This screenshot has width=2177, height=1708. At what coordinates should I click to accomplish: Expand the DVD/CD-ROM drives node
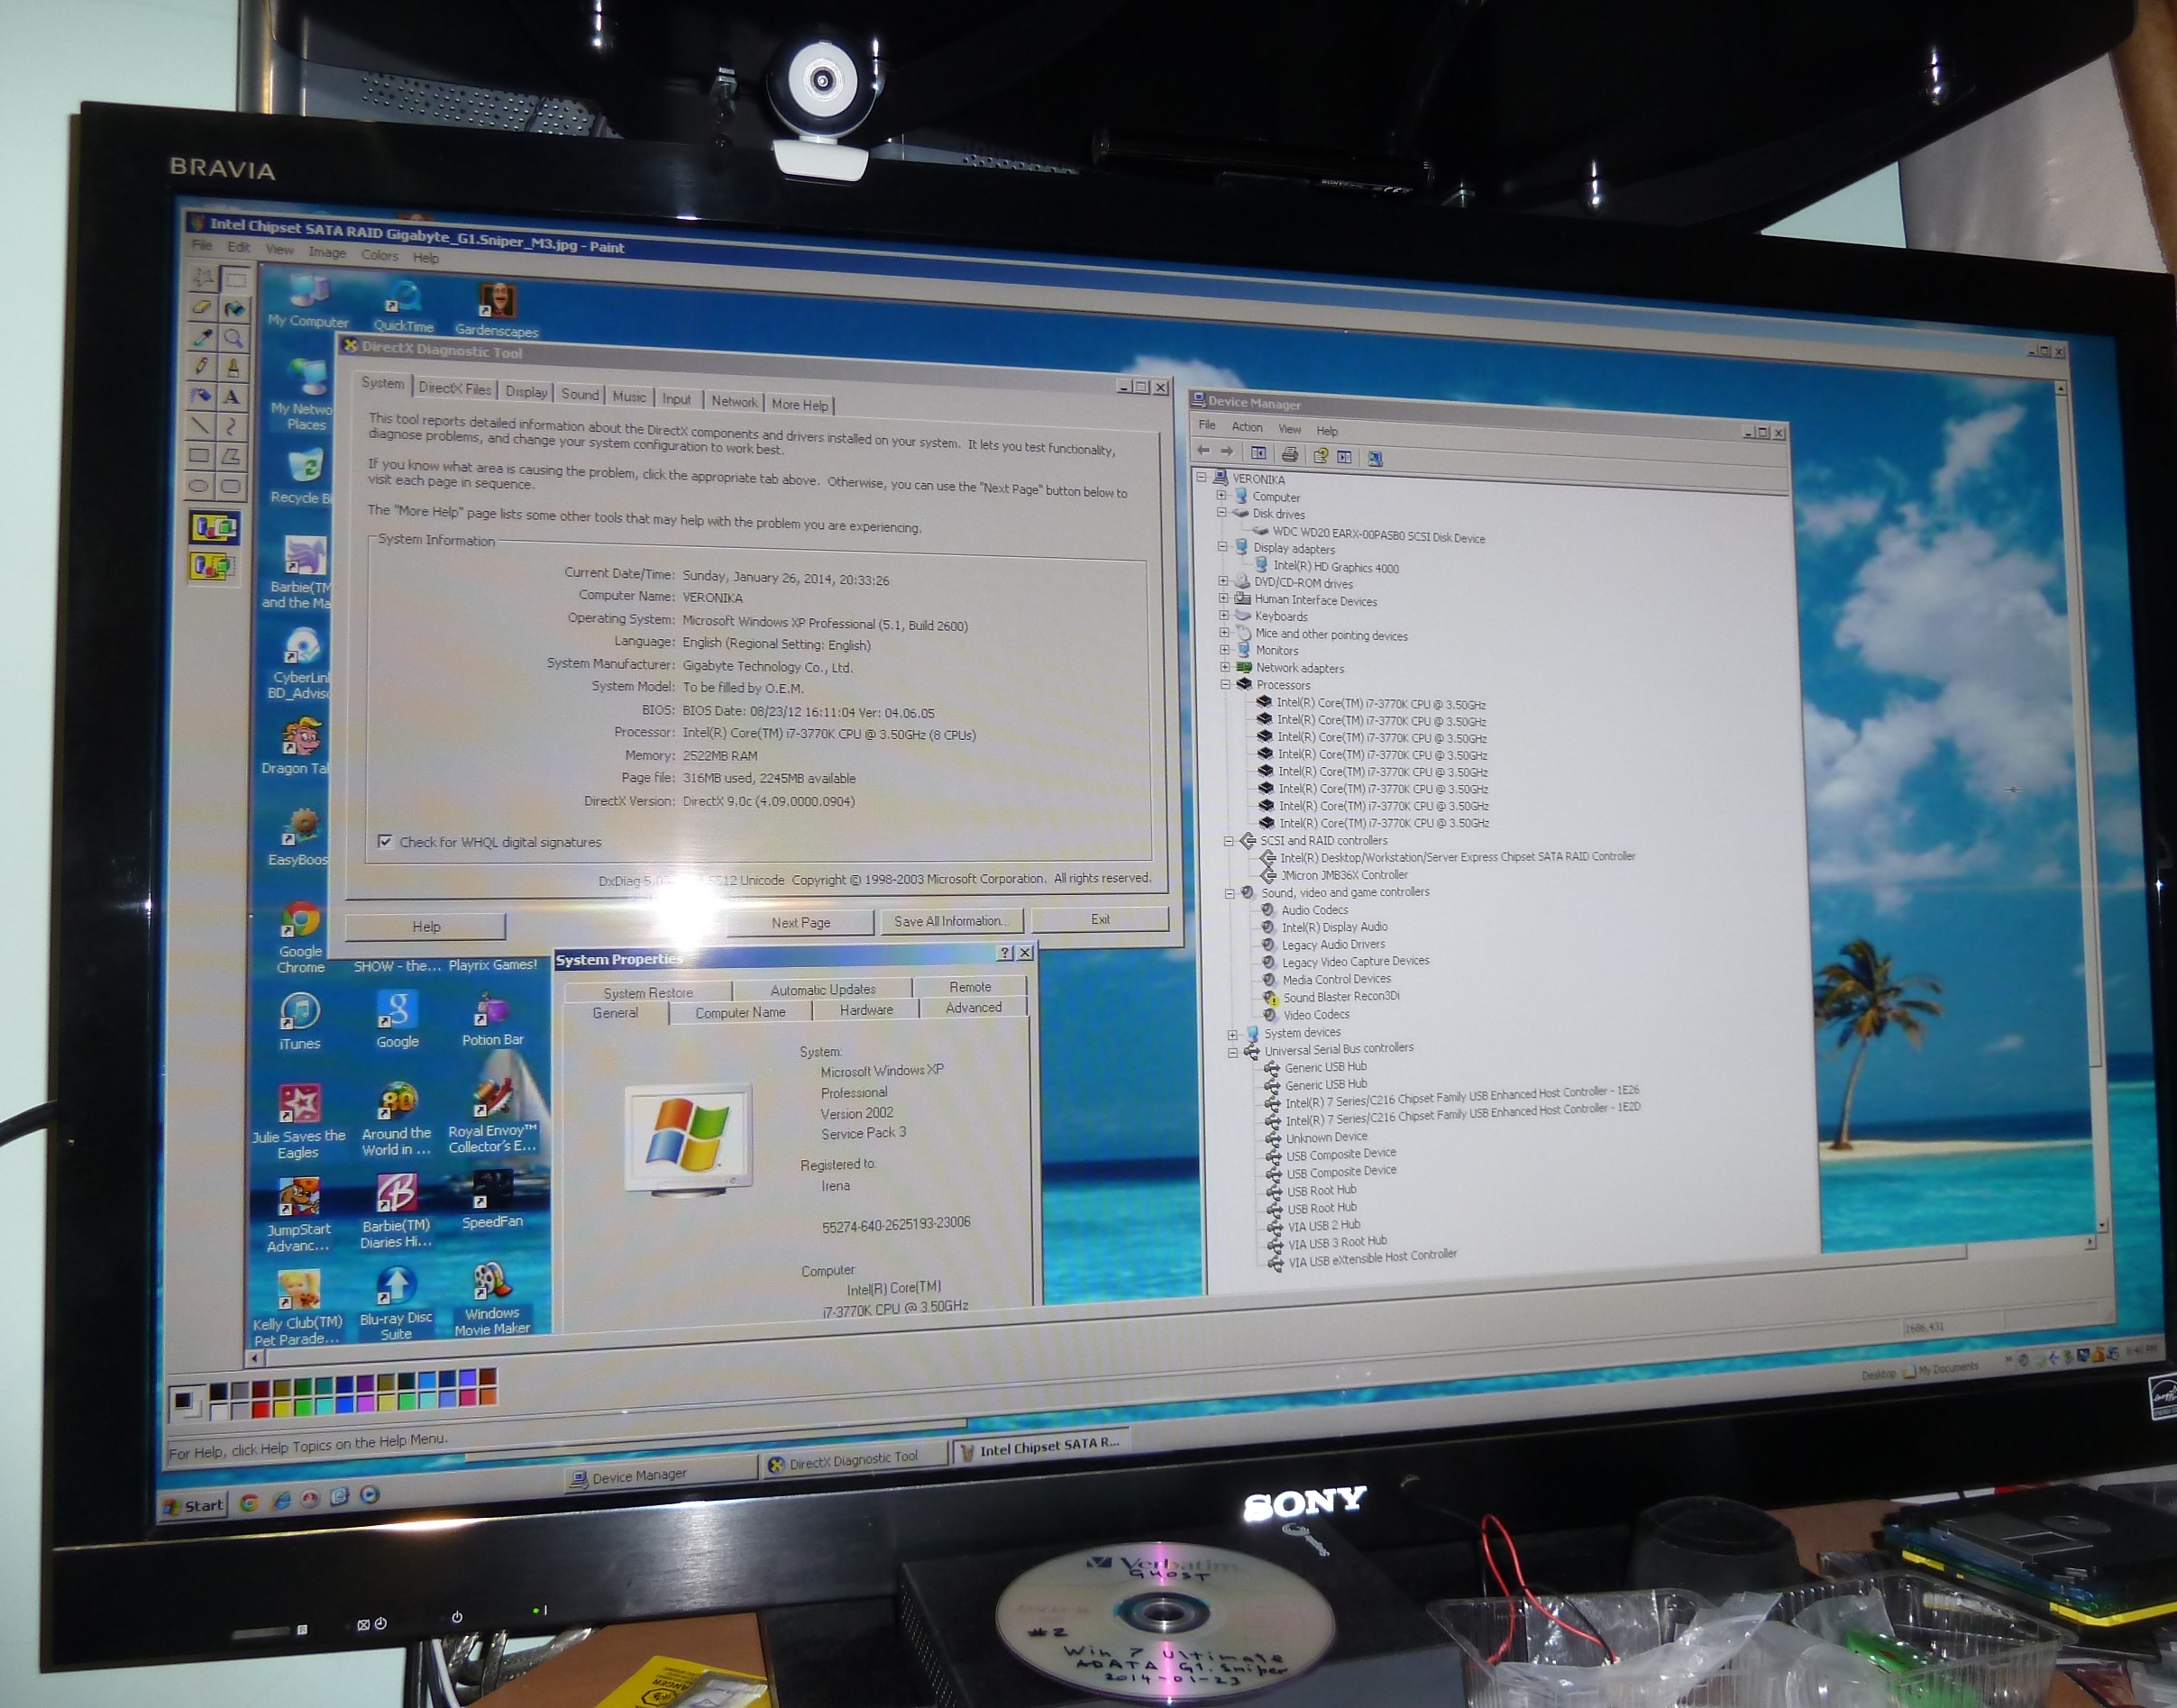[x=1223, y=581]
